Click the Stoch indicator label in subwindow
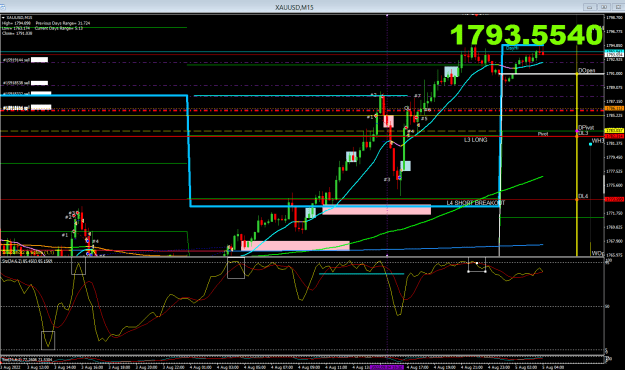The height and width of the screenshot is (370, 625). [x=28, y=261]
